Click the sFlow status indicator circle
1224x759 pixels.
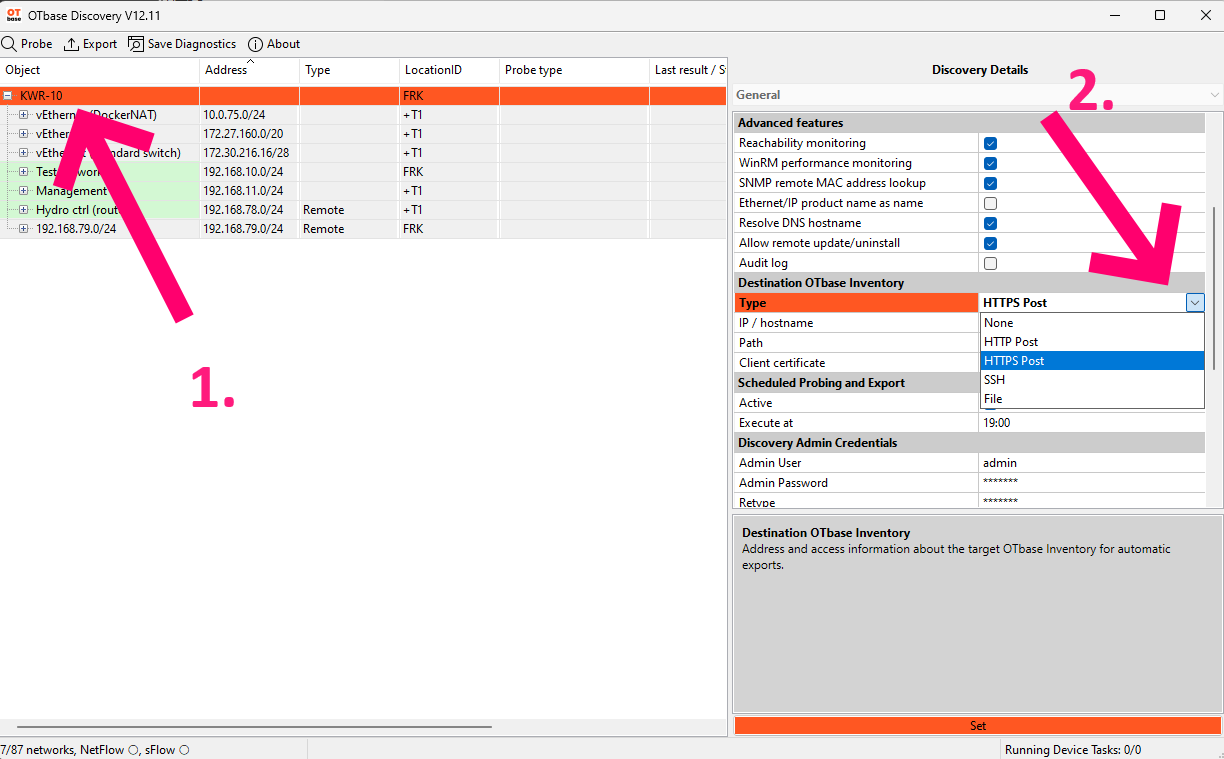[184, 750]
